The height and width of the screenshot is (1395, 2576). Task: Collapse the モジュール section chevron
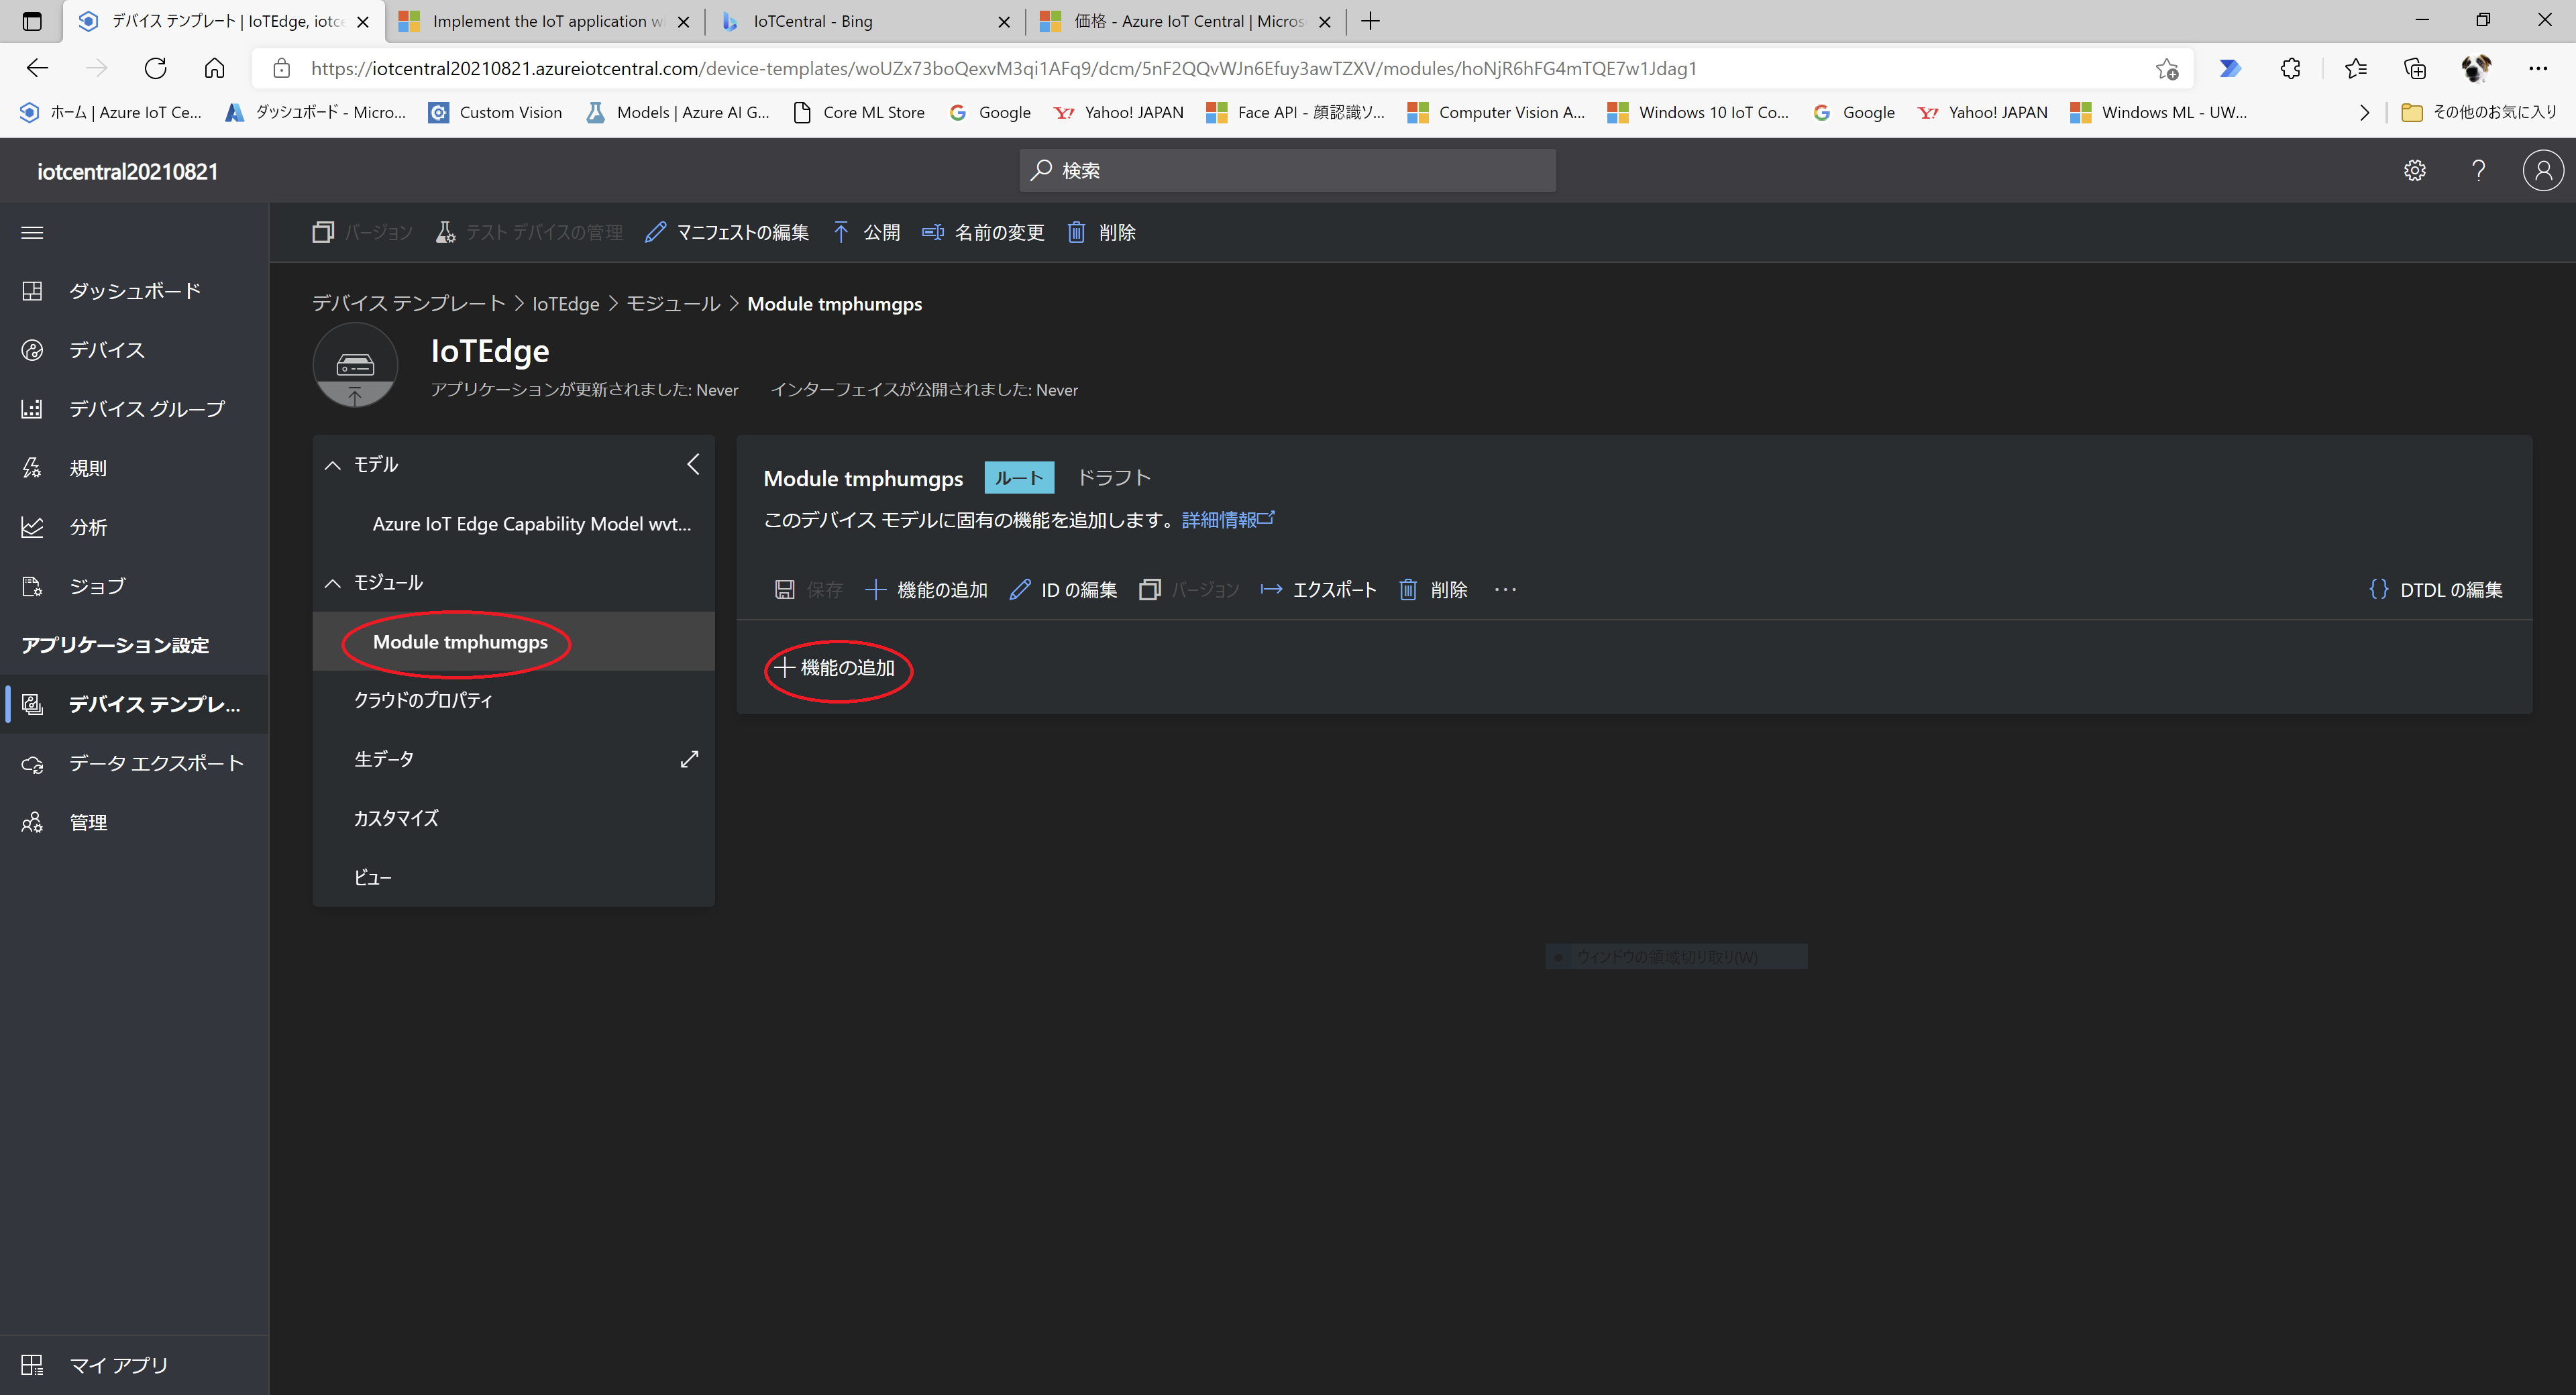tap(333, 583)
